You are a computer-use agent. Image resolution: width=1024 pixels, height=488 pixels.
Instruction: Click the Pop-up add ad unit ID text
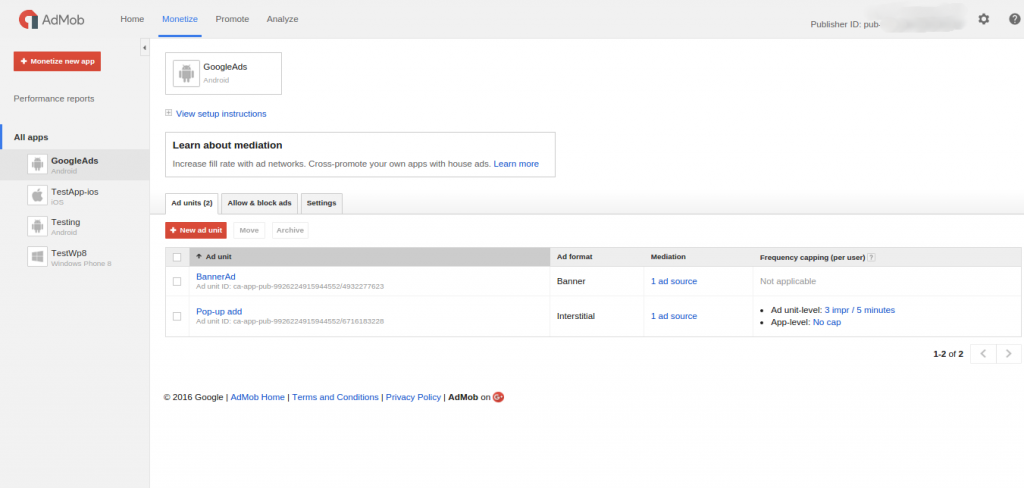pyautogui.click(x=290, y=321)
